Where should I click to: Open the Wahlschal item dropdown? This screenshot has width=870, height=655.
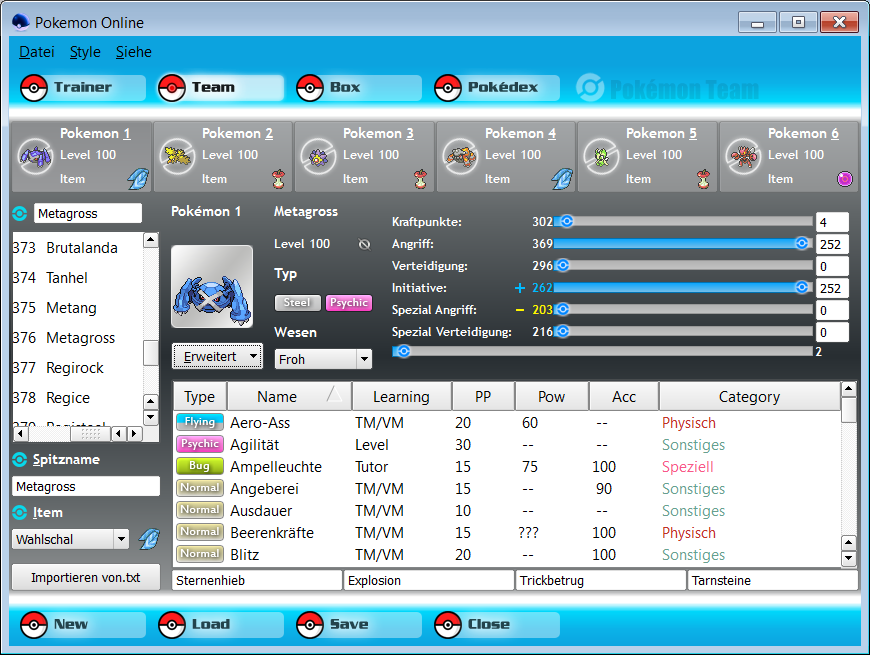[x=71, y=539]
